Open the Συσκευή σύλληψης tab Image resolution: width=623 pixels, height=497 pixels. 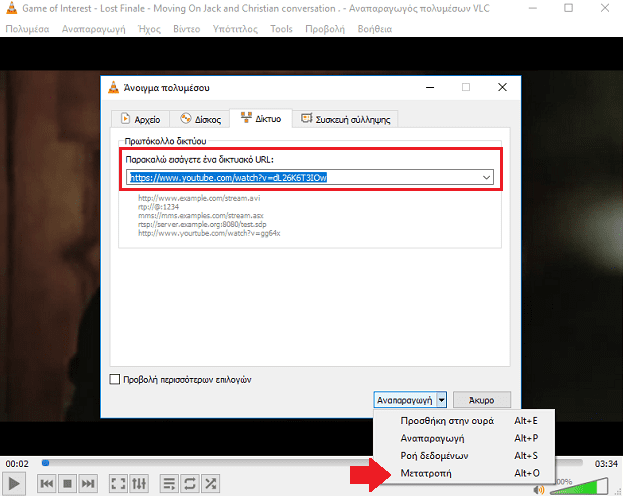pyautogui.click(x=345, y=119)
